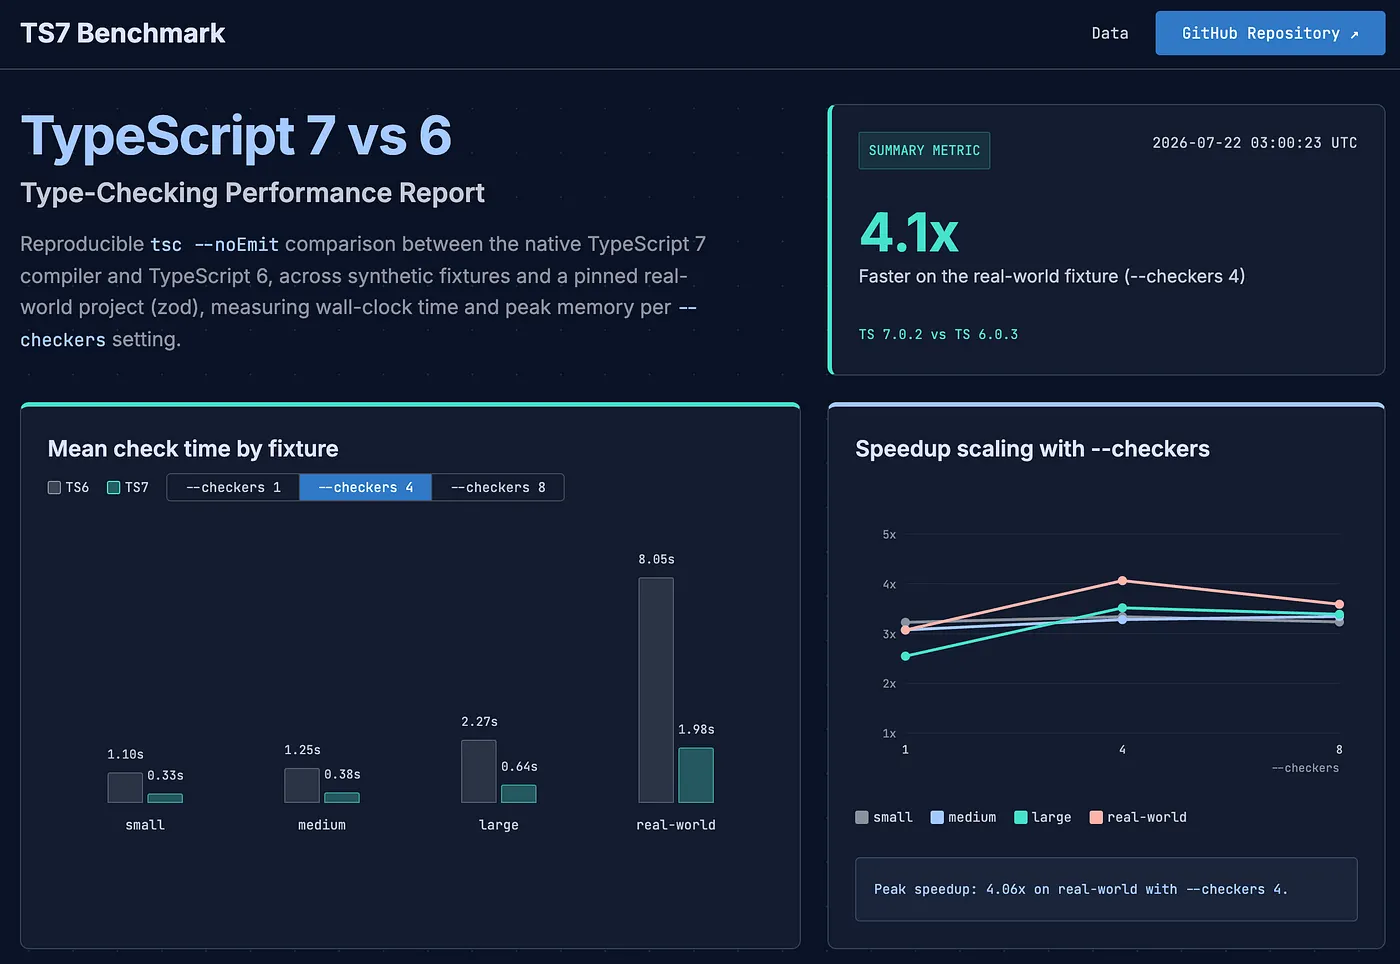This screenshot has height=964, width=1400.
Task: Click the 'TS 7.0.2 vs TS 6.0.3' text
Action: (x=938, y=334)
